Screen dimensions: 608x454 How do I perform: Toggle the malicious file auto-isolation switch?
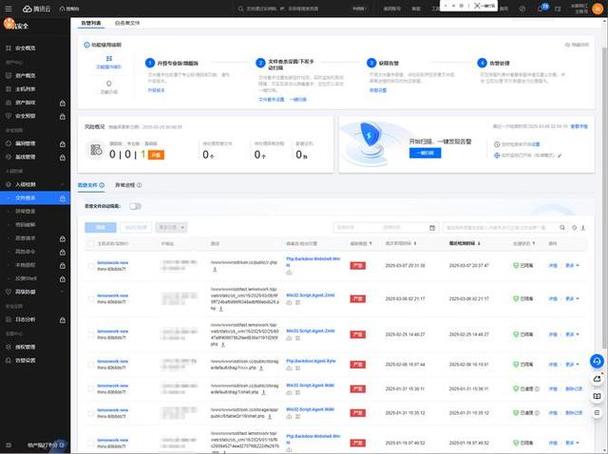[x=135, y=206]
